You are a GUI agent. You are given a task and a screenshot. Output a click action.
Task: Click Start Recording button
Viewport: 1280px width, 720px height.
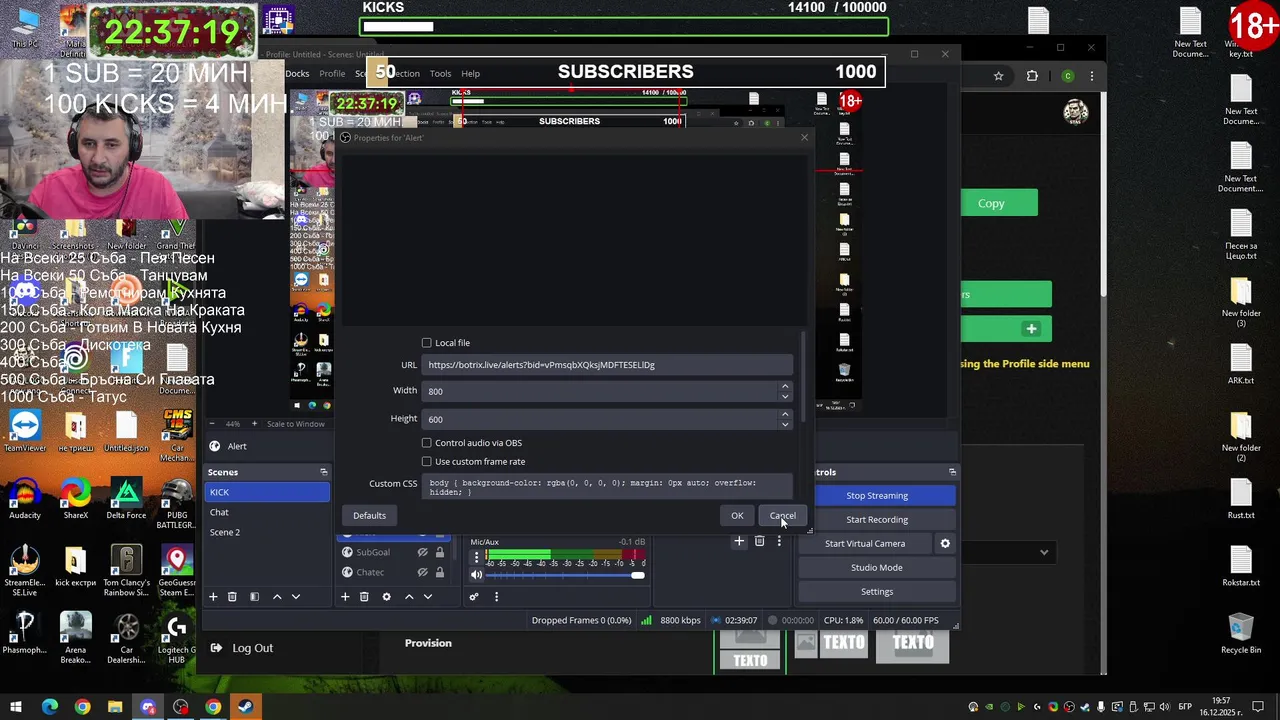tap(877, 520)
